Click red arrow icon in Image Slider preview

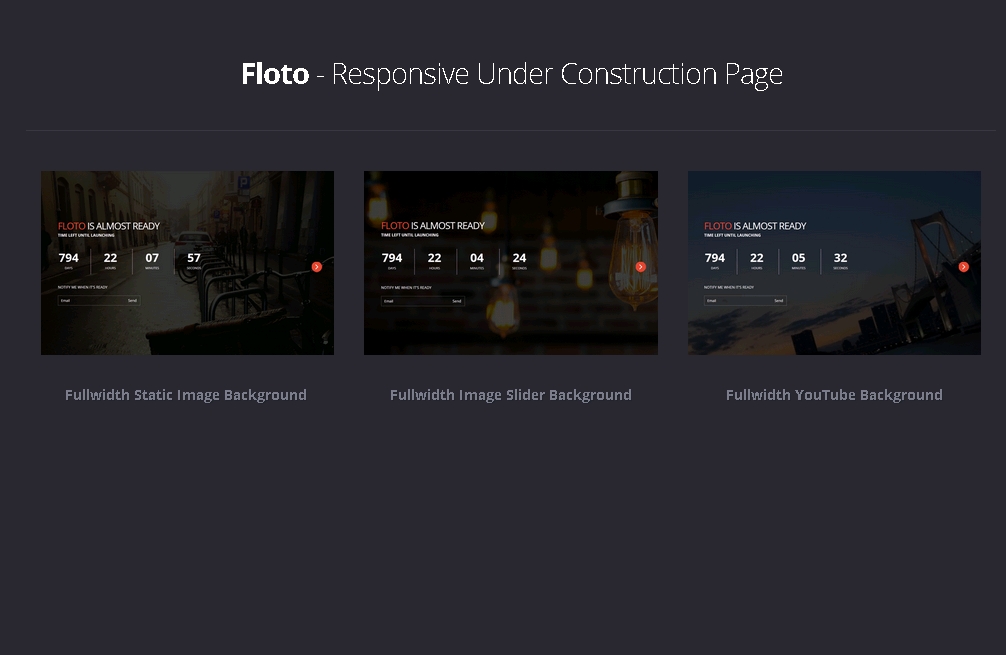tap(641, 267)
